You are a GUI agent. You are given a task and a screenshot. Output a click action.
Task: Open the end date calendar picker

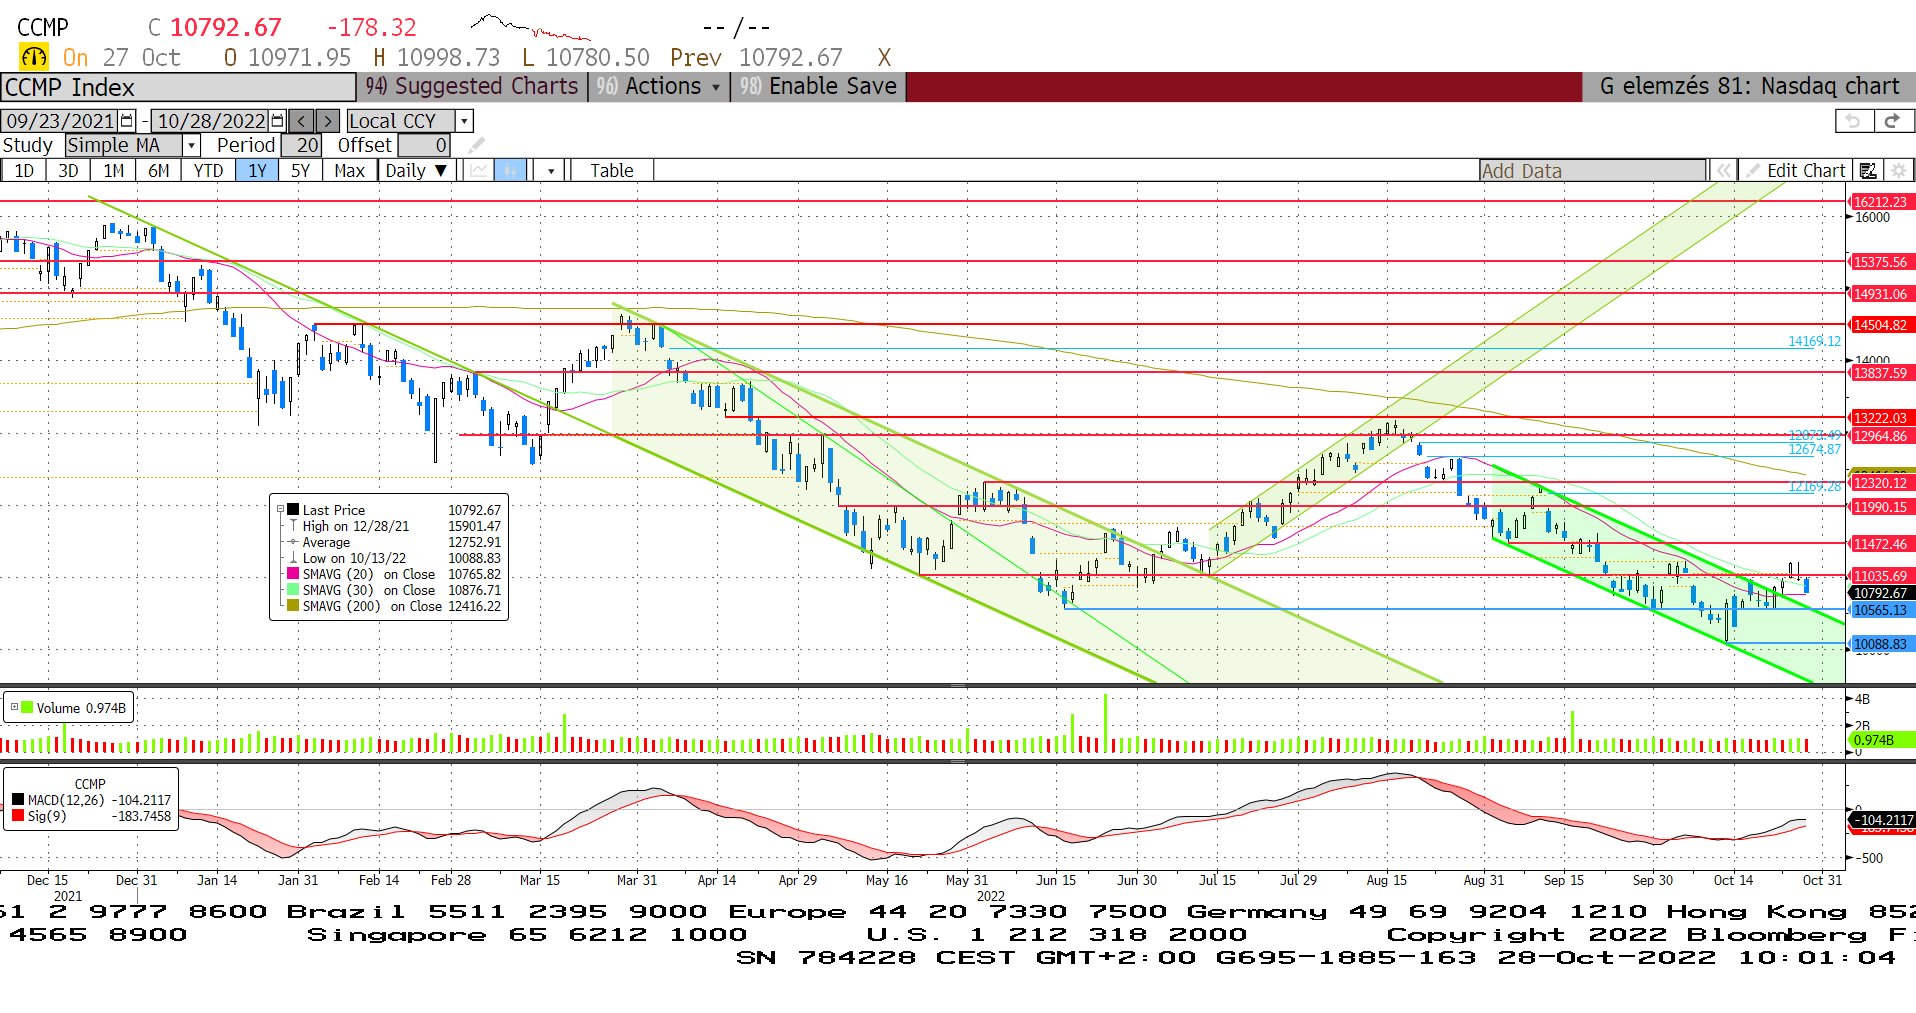278,121
